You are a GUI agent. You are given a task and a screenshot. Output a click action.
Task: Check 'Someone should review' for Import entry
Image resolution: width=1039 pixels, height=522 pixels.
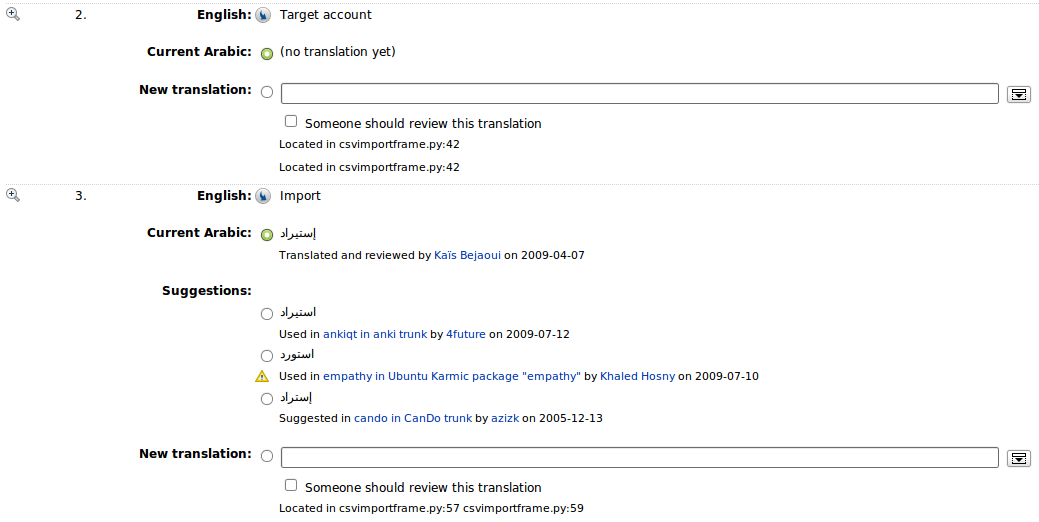click(291, 485)
